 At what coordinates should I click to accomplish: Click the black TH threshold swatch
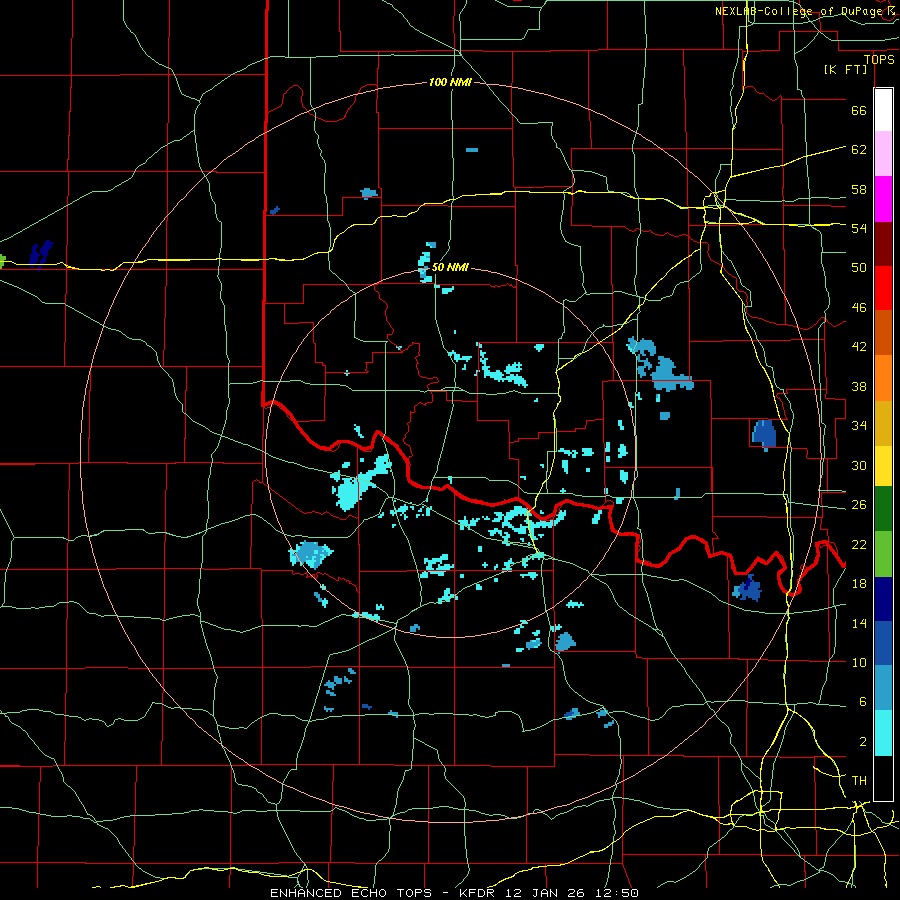(883, 778)
